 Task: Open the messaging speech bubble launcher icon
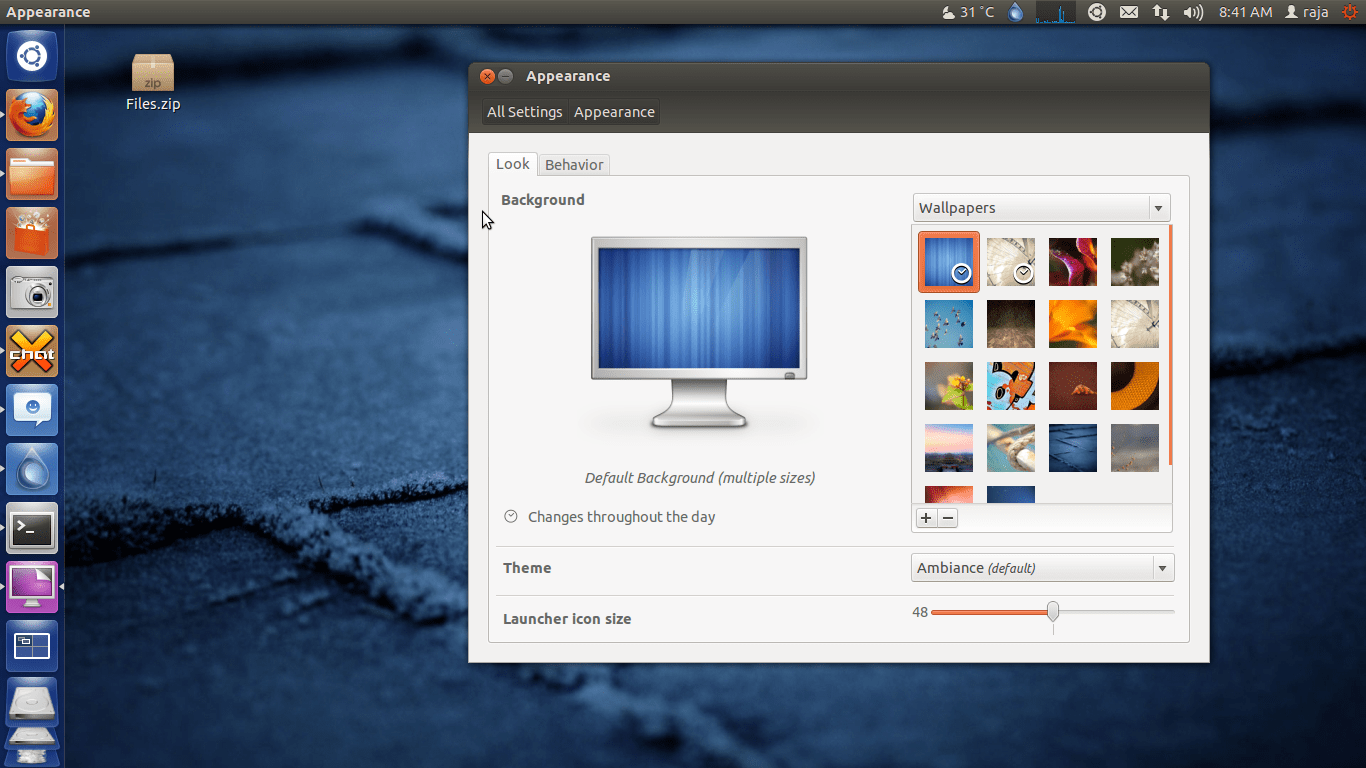click(32, 410)
